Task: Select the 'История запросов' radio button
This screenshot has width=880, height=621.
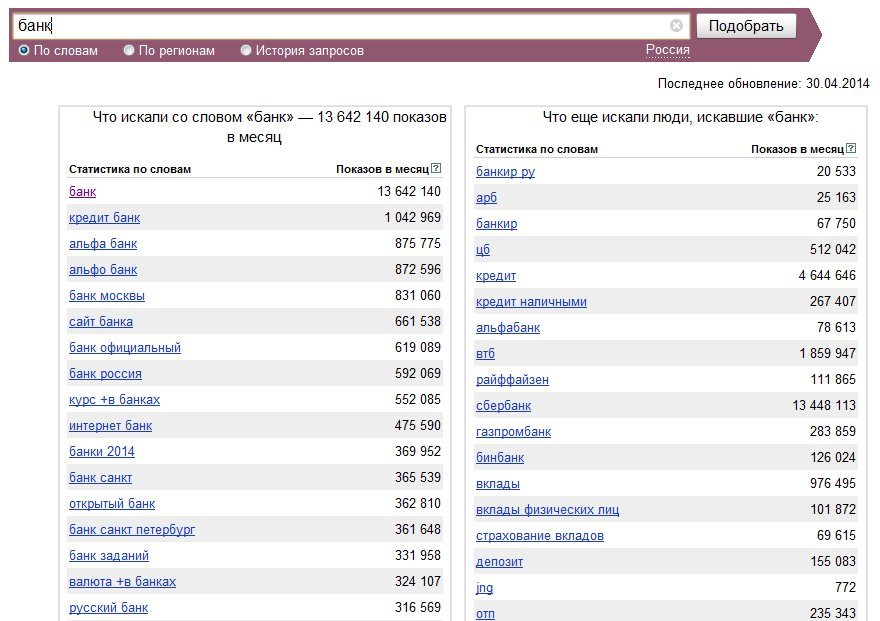Action: click(246, 50)
